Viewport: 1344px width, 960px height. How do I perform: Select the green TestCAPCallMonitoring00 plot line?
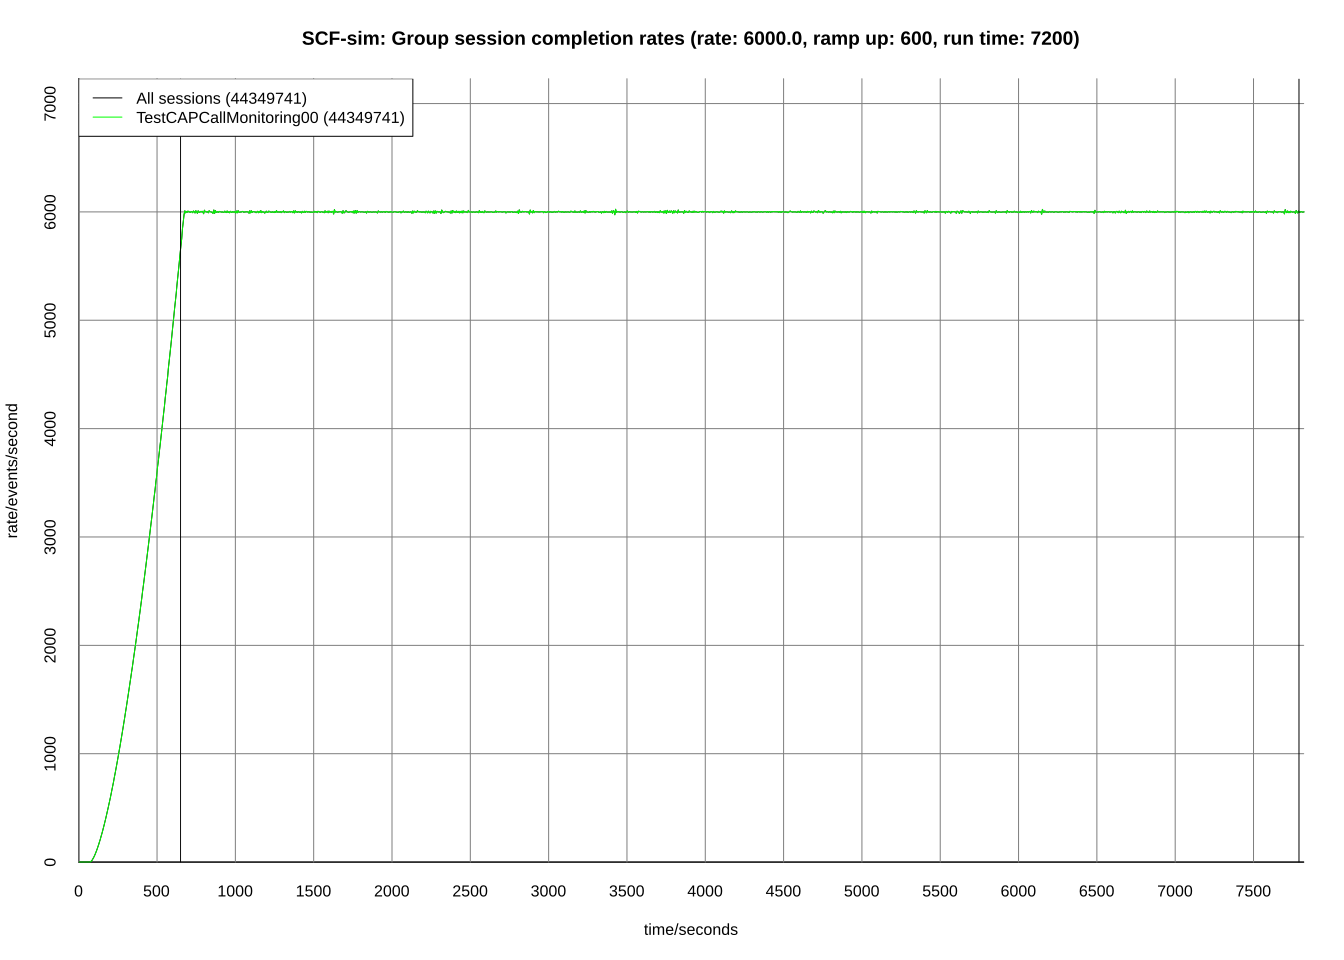pyautogui.click(x=700, y=212)
